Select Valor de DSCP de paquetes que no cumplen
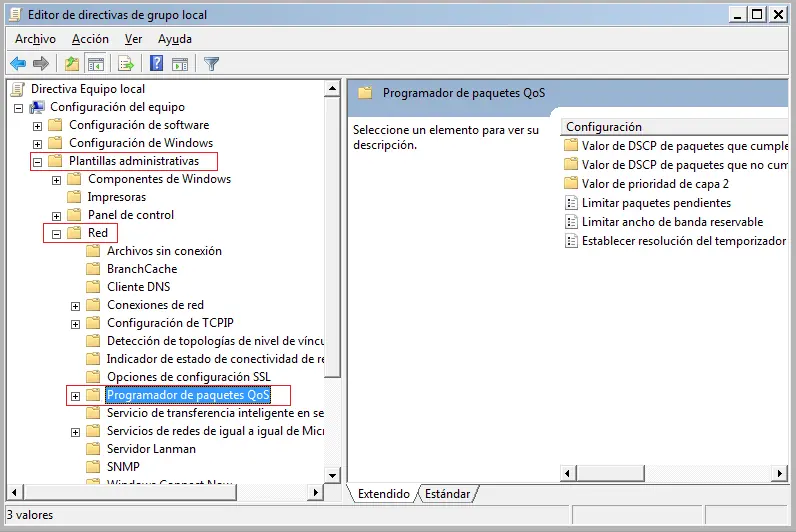Image resolution: width=796 pixels, height=532 pixels. (685, 165)
